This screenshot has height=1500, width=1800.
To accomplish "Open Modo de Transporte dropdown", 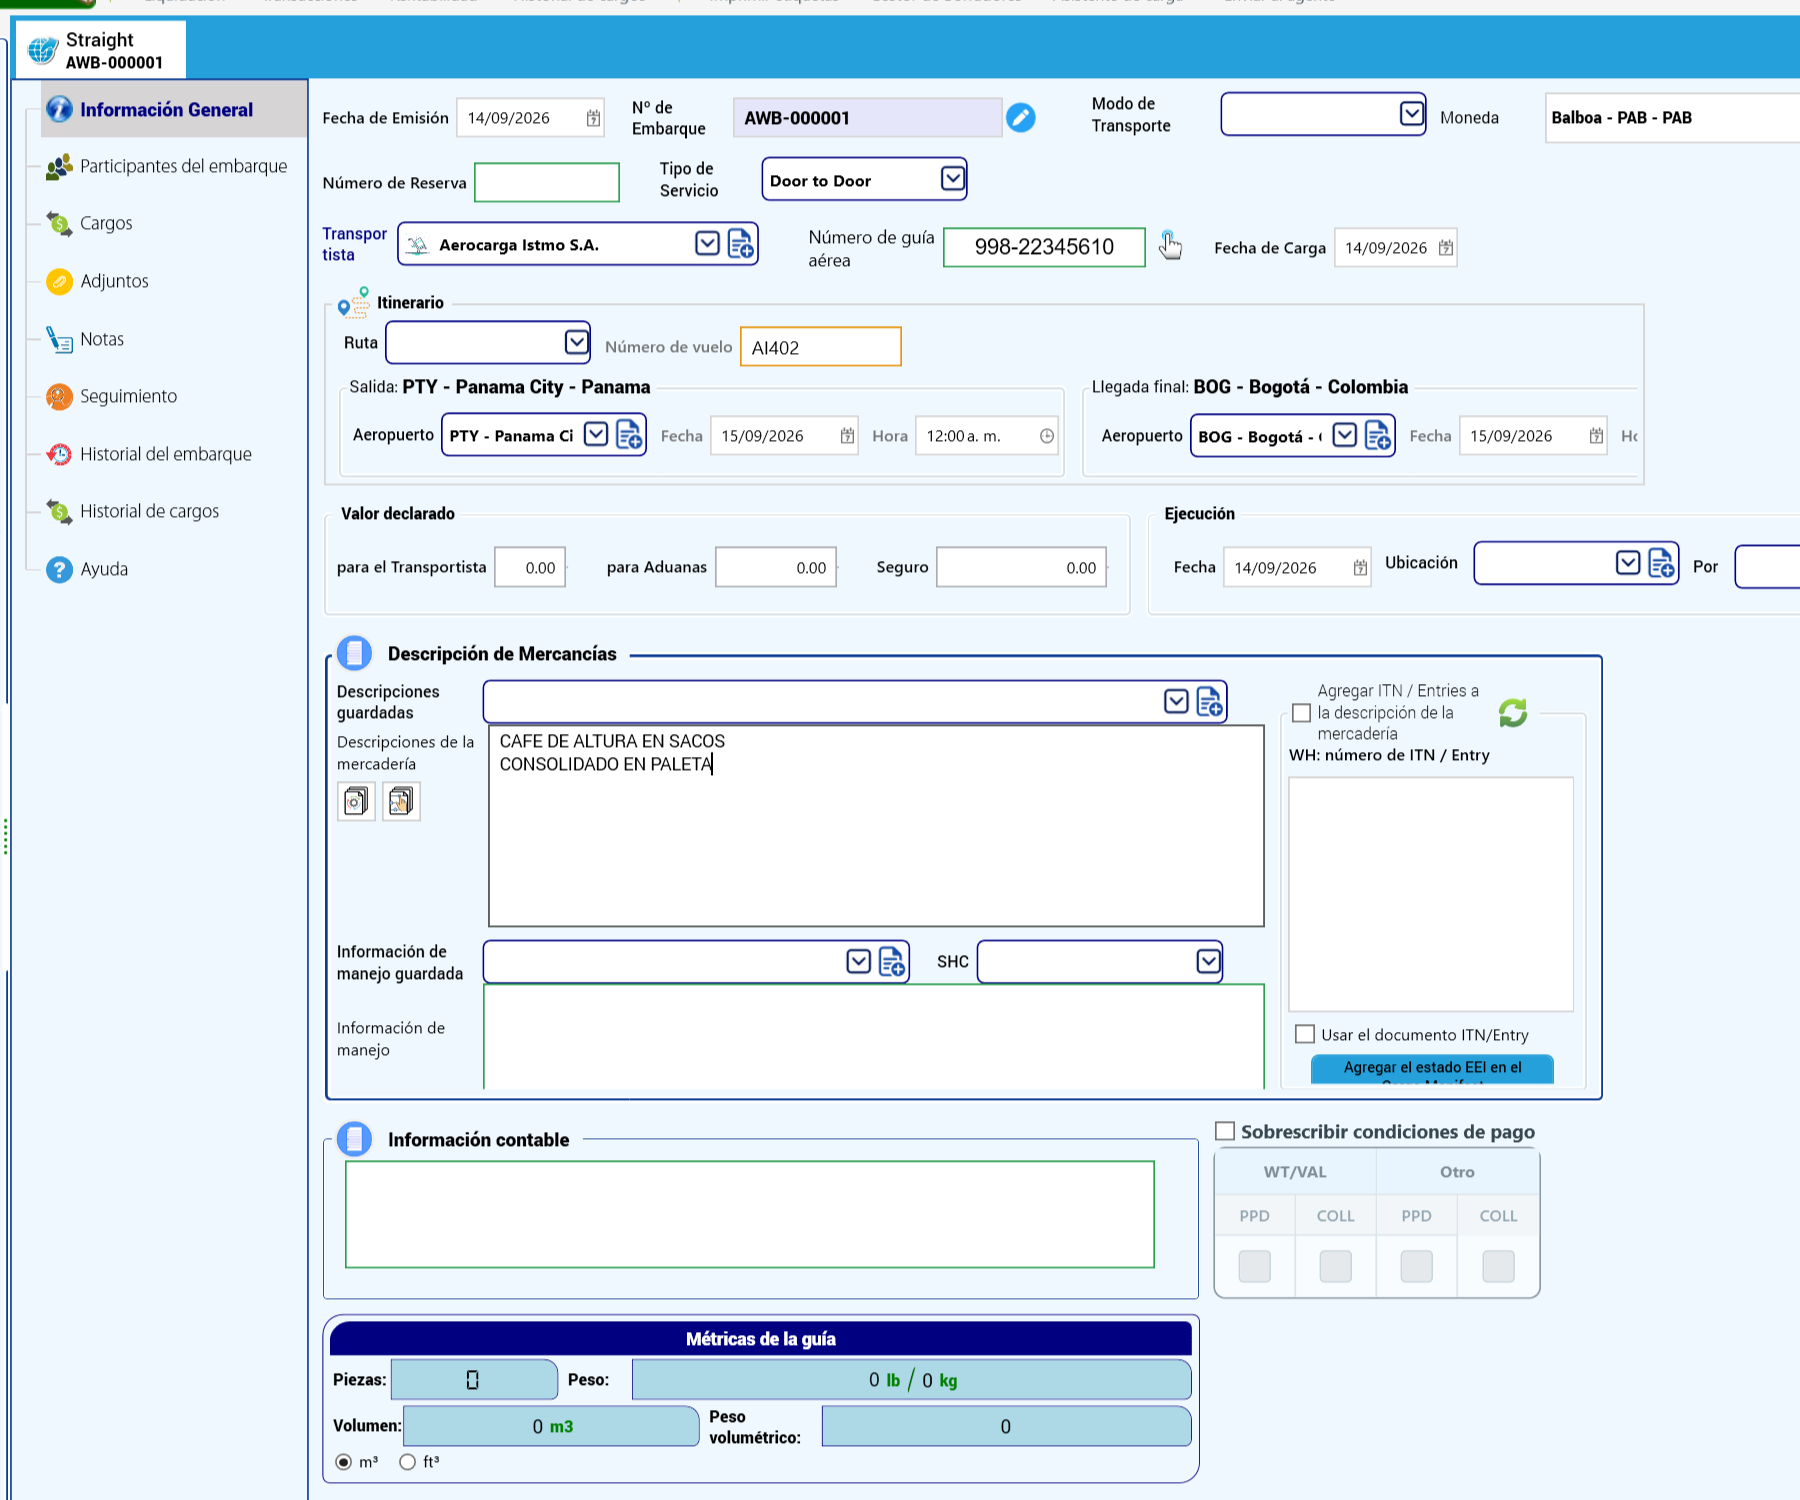I will tap(1411, 114).
